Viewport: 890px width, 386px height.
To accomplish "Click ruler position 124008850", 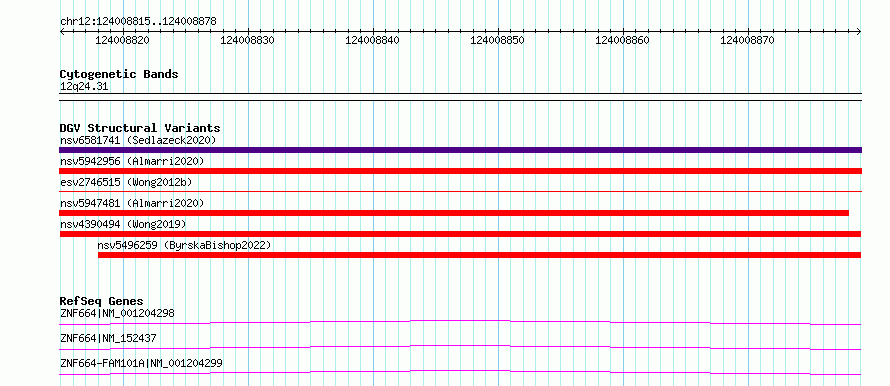I will coord(497,40).
